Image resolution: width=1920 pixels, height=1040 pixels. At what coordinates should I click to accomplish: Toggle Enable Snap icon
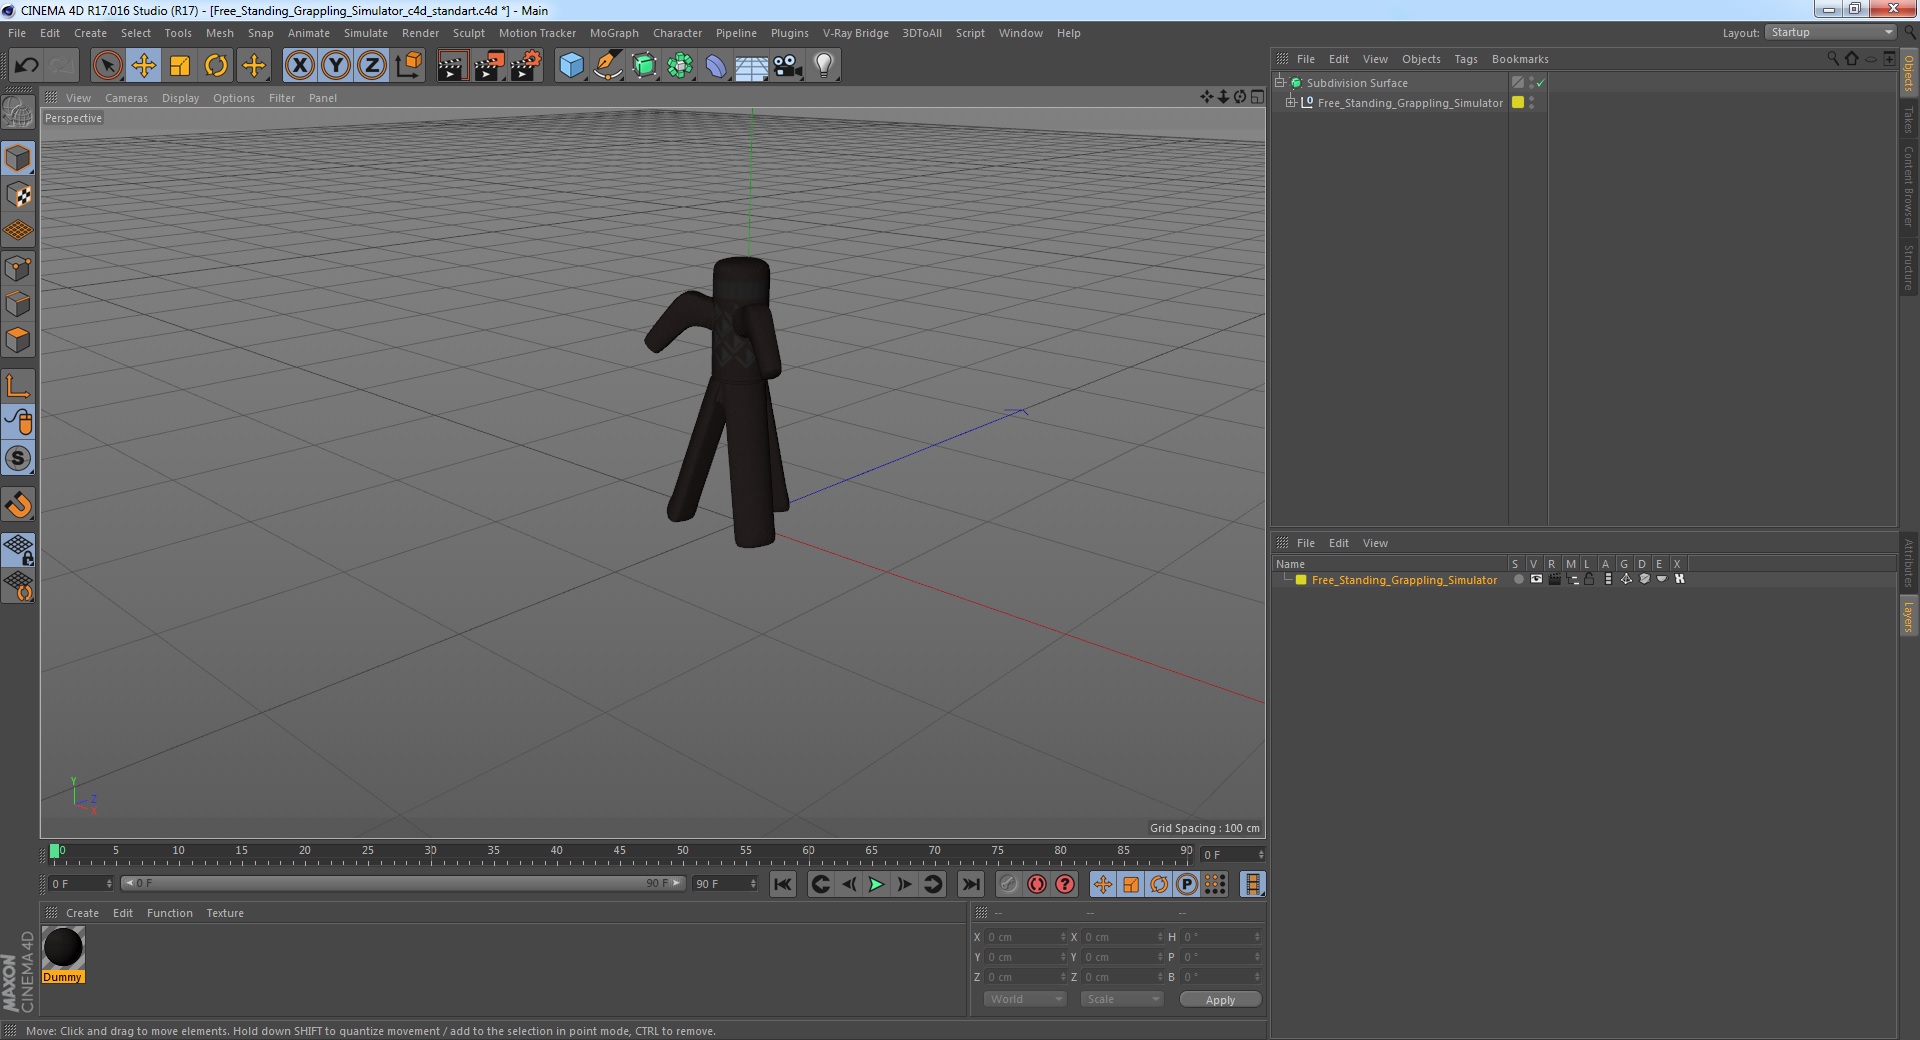click(18, 505)
